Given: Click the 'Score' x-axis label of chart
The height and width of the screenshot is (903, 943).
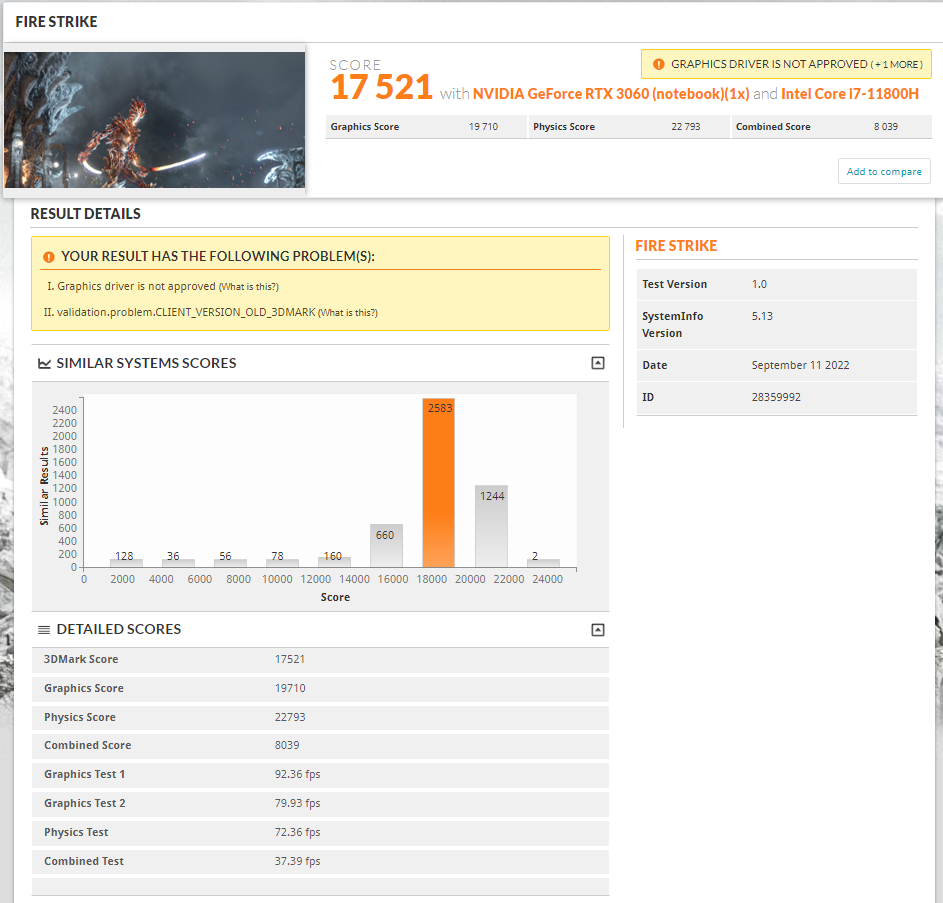Looking at the screenshot, I should click(x=335, y=597).
